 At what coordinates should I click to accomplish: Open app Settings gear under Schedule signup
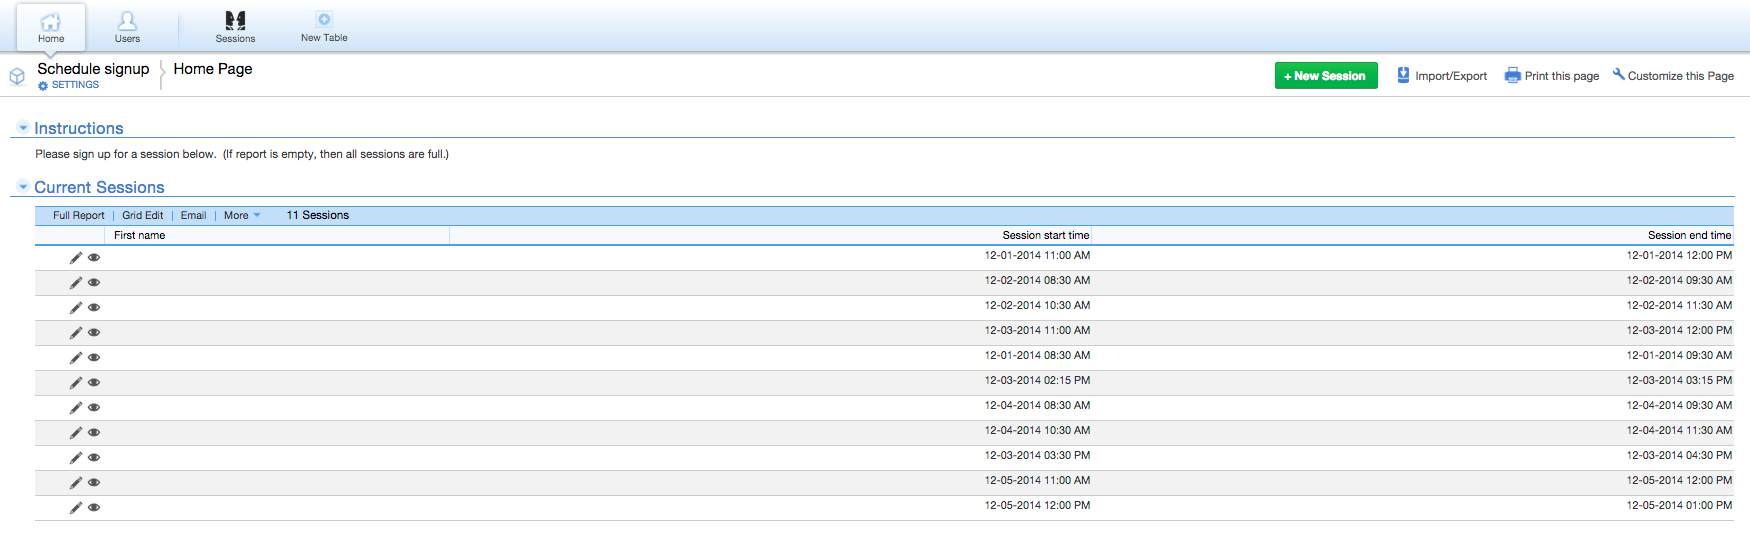(43, 86)
